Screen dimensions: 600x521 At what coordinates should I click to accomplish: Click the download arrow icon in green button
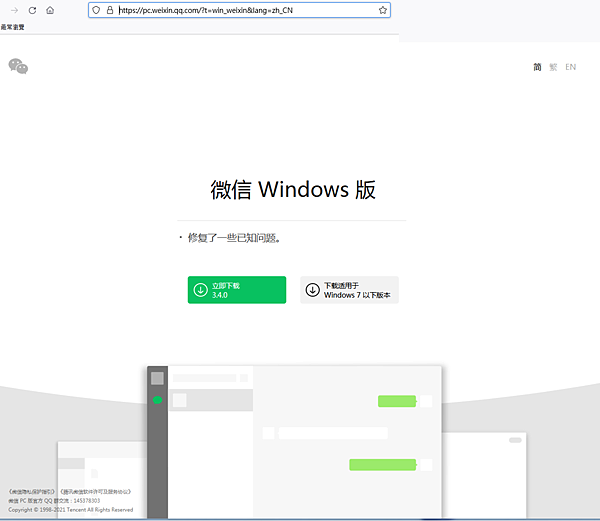[x=201, y=290]
